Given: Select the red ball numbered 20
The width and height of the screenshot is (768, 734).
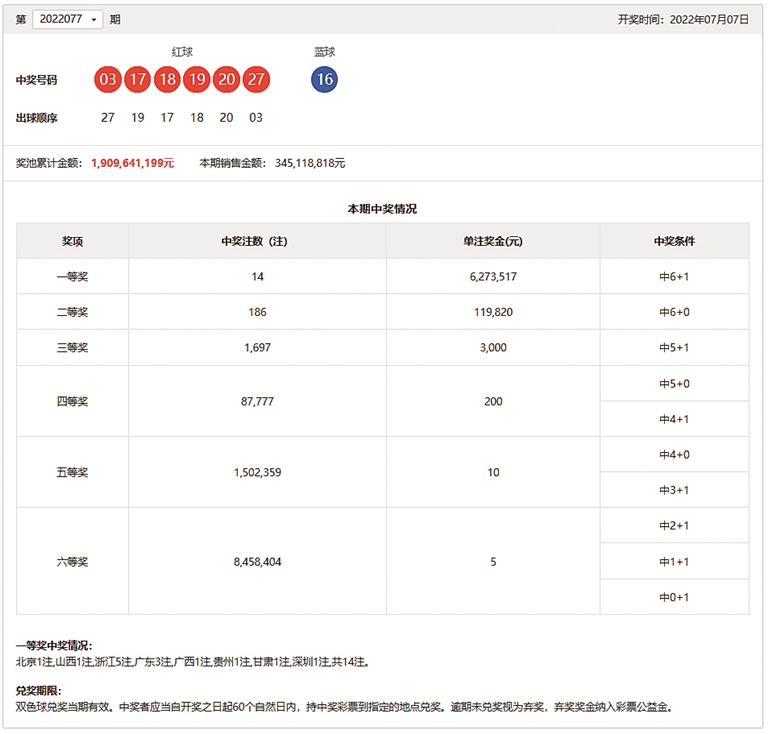Looking at the screenshot, I should click(x=226, y=80).
